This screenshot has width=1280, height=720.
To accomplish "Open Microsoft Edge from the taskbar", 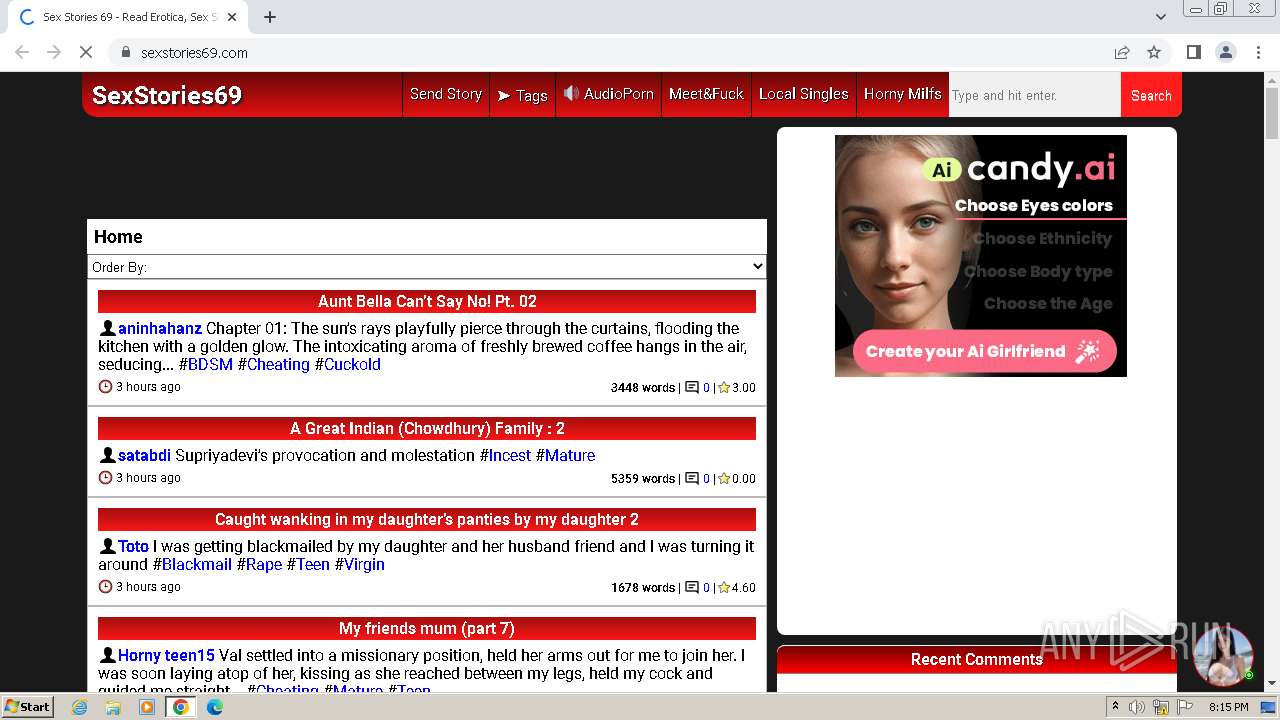I will point(214,707).
